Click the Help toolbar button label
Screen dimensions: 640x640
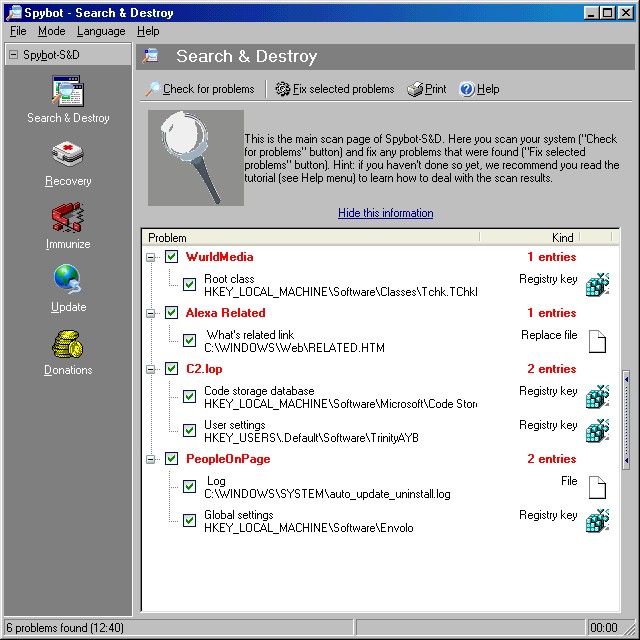pos(488,89)
